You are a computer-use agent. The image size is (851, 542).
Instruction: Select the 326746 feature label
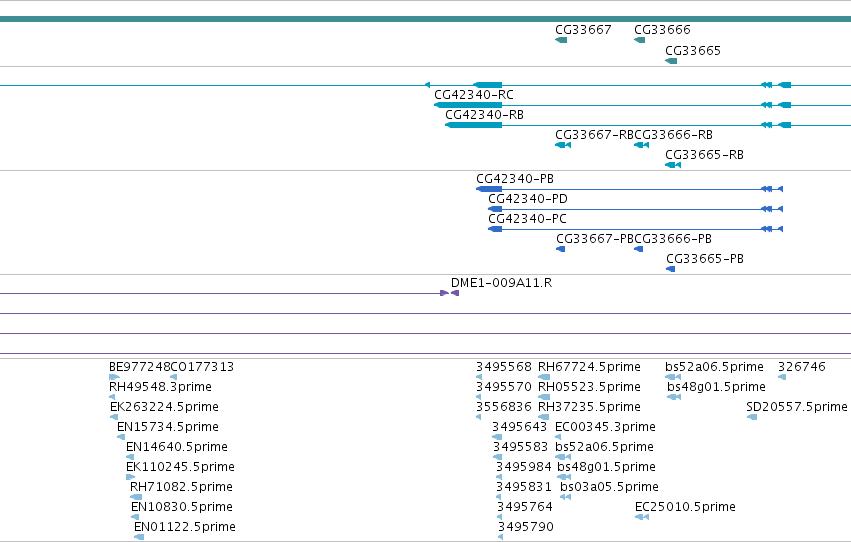tap(802, 367)
